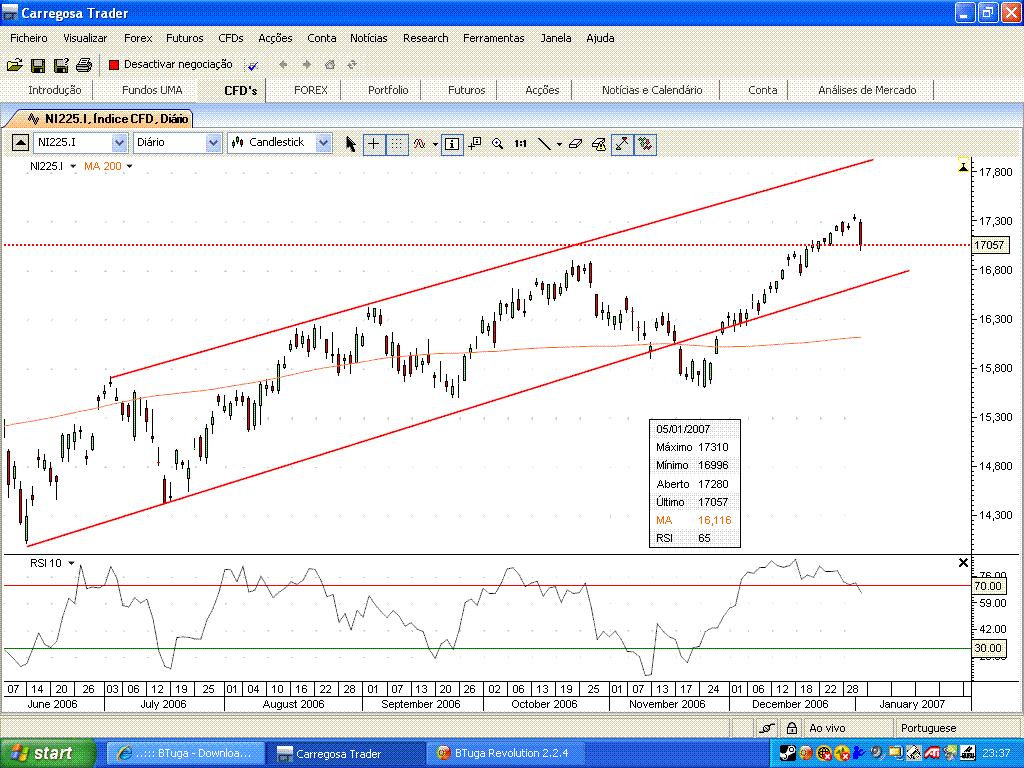The width and height of the screenshot is (1024, 768).
Task: Open the print dialog from the toolbar
Action: (84, 63)
